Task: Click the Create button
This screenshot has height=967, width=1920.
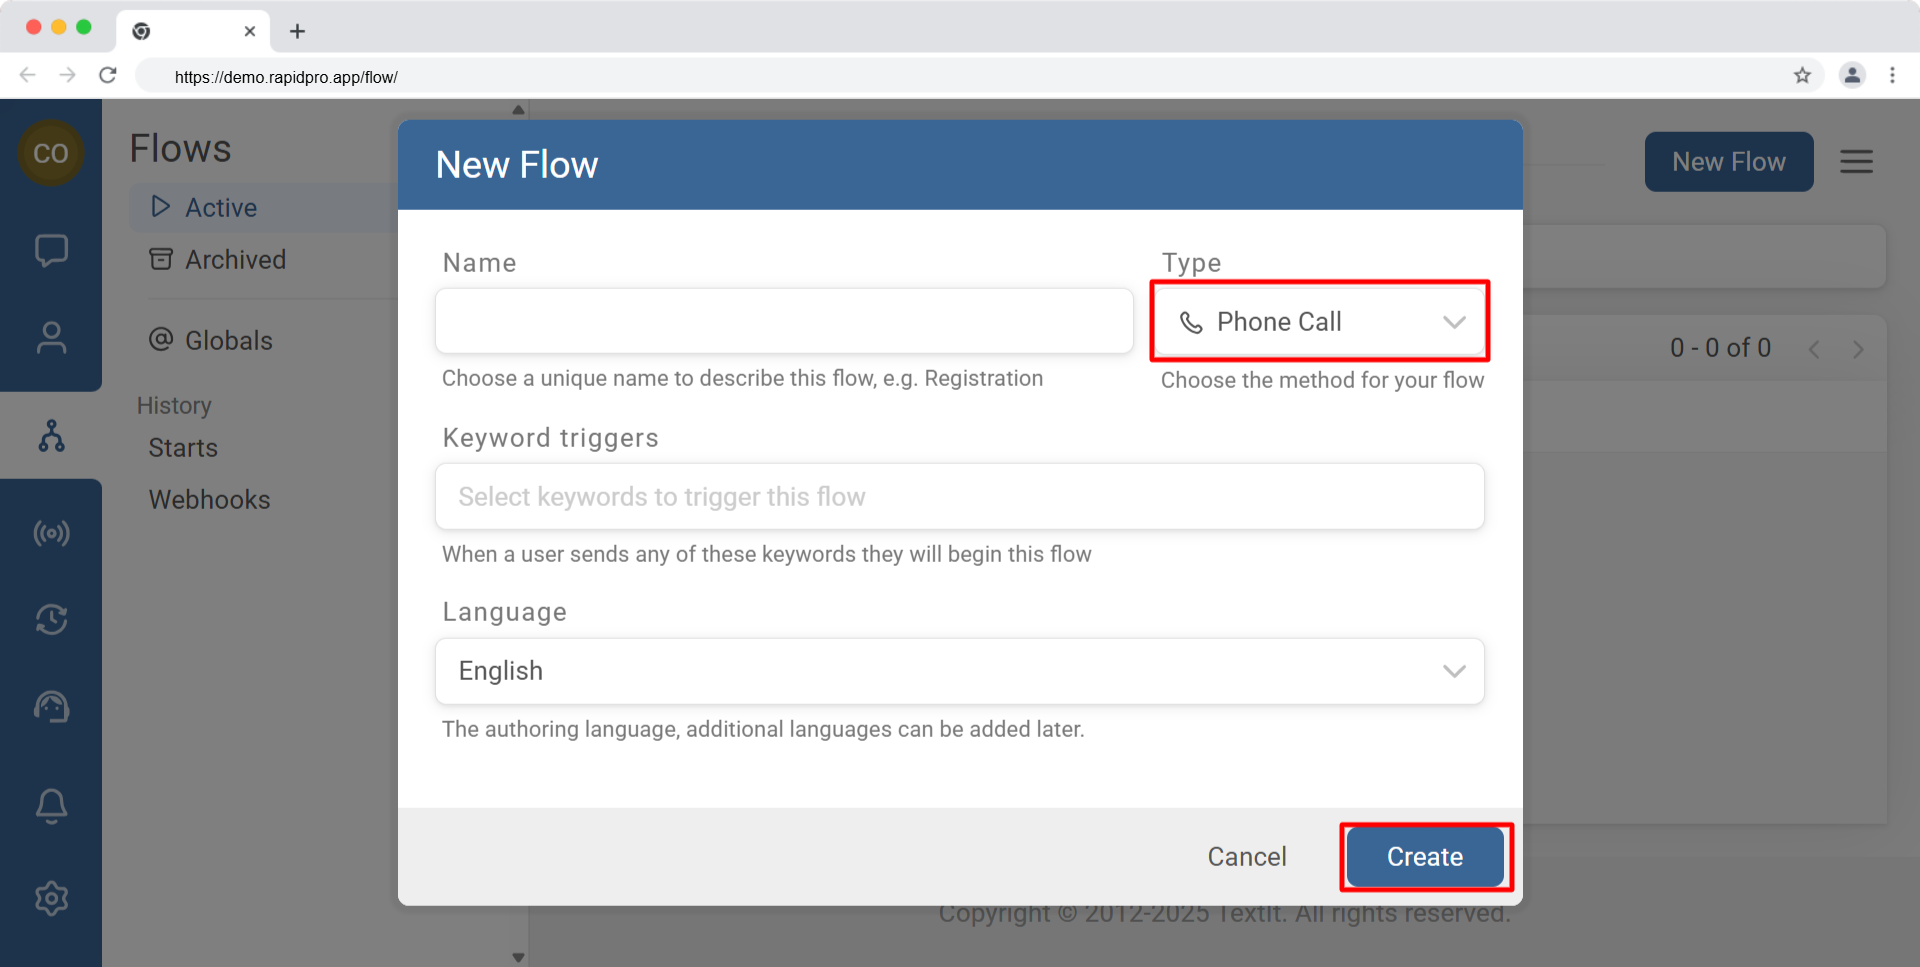Action: click(x=1424, y=856)
